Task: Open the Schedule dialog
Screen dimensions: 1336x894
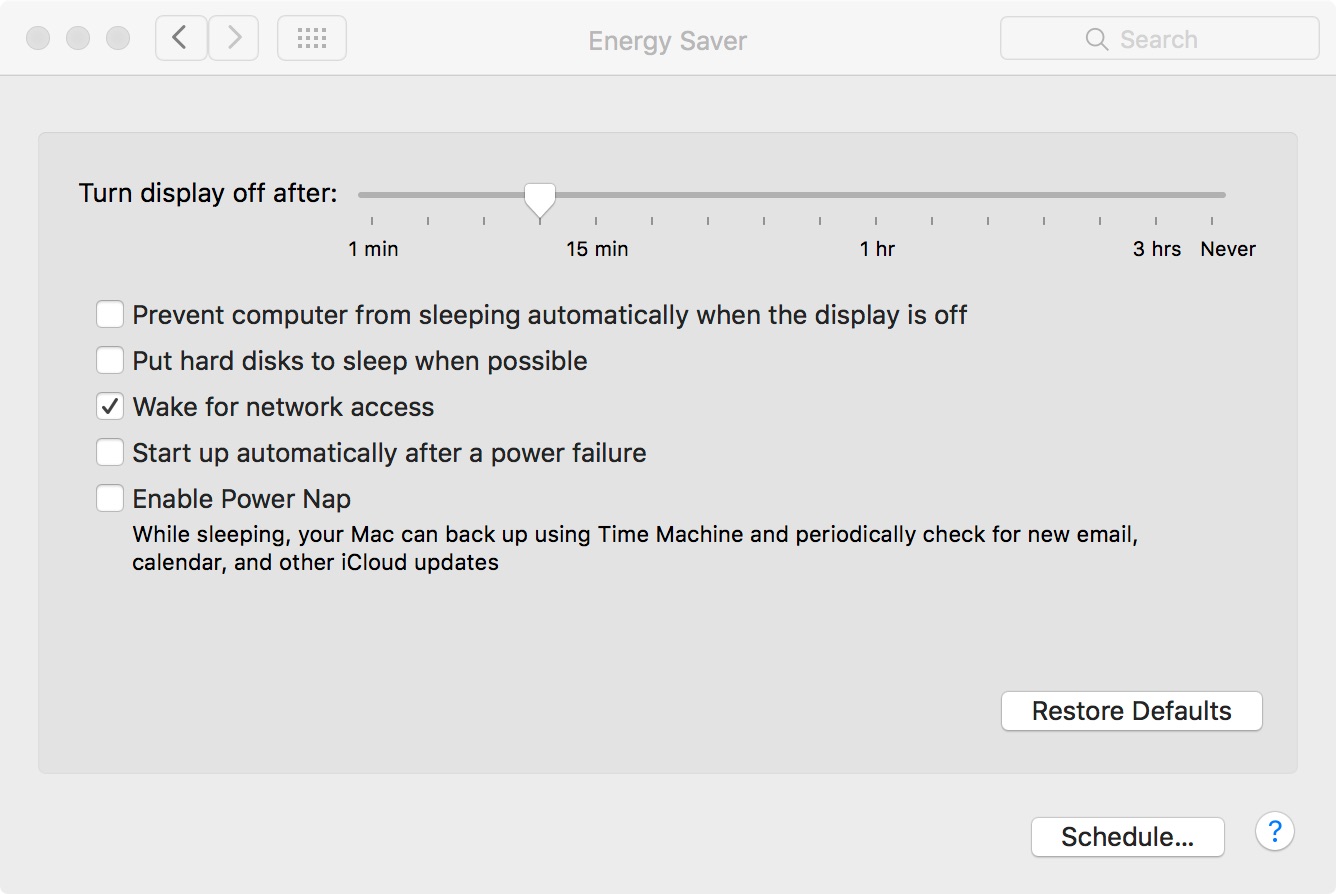Action: click(1128, 837)
